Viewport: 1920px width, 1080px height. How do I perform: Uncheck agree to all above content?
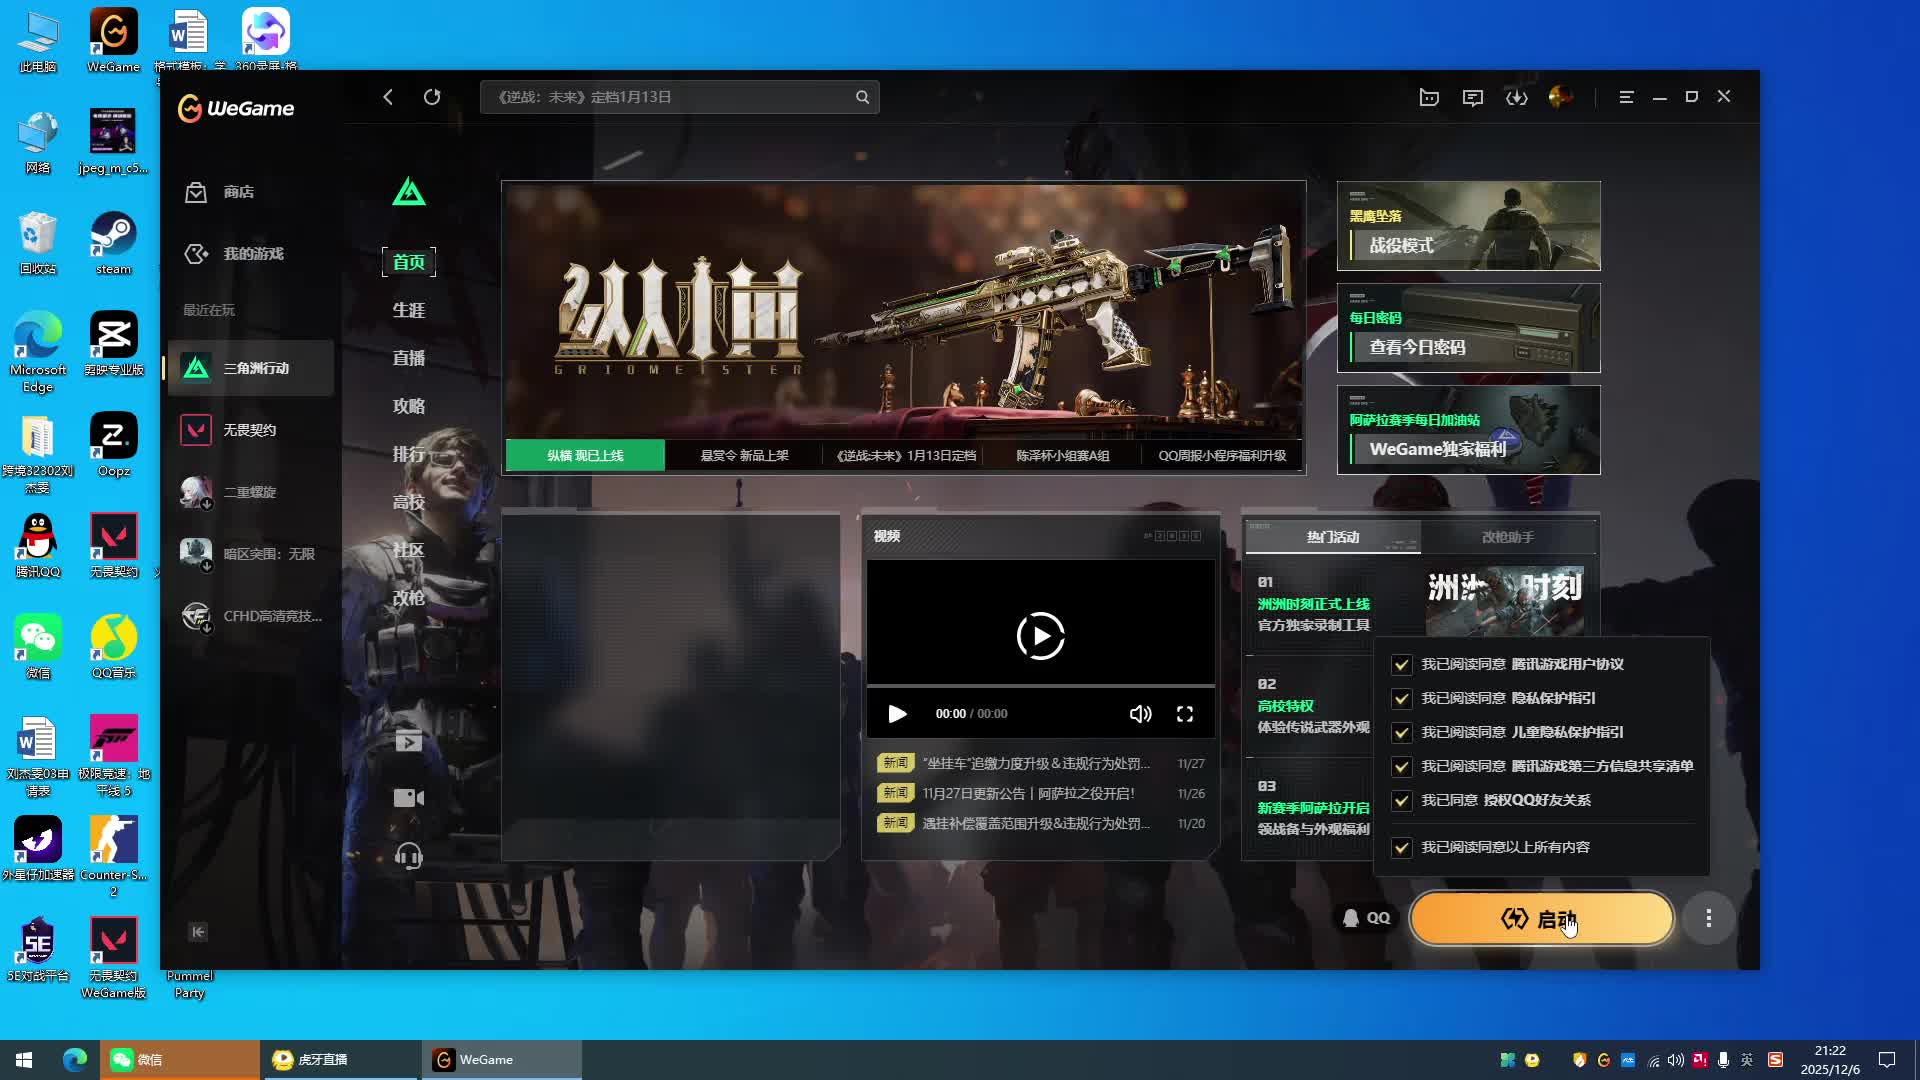coord(1402,848)
